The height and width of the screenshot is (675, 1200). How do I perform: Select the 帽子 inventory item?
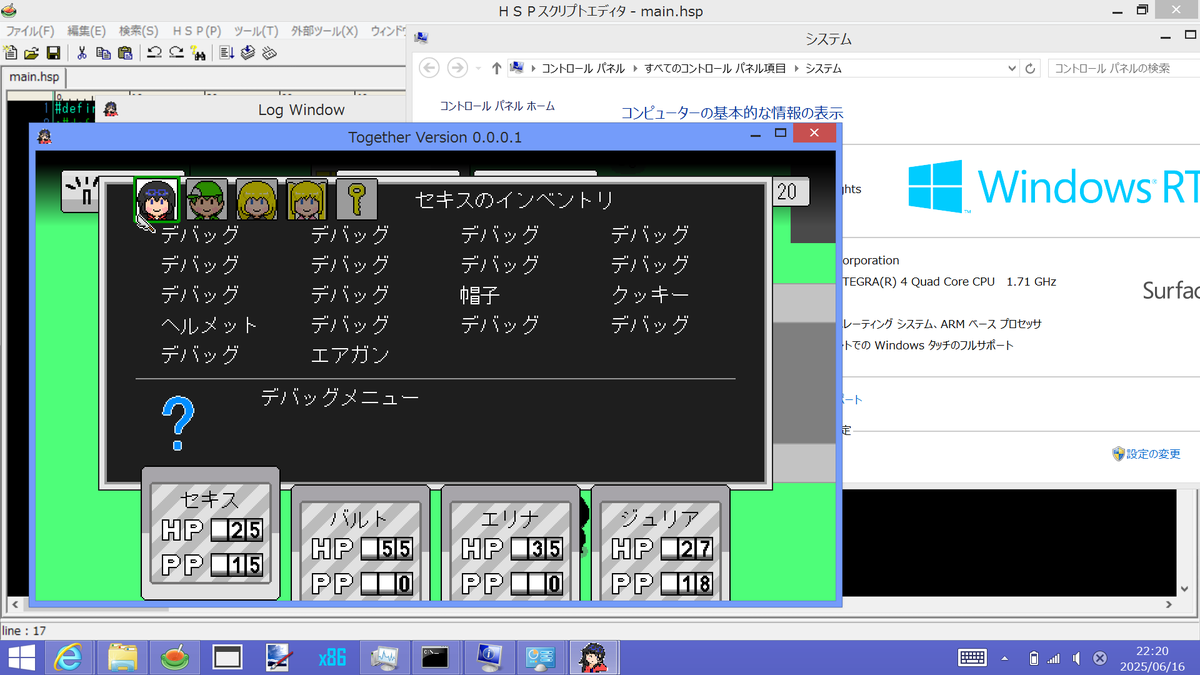(x=480, y=295)
